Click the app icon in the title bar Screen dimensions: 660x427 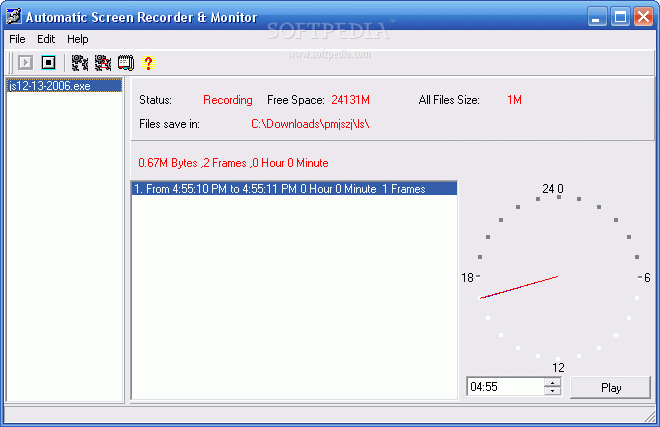click(x=13, y=16)
